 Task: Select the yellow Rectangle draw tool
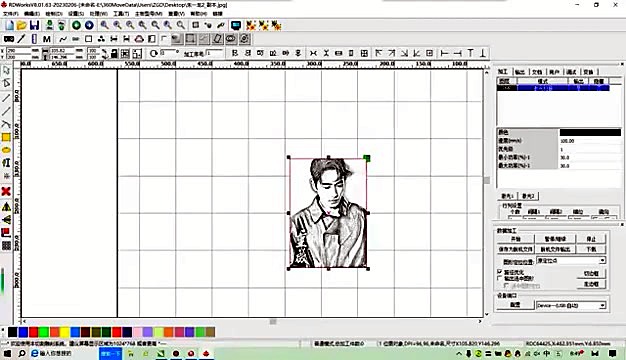pos(6,137)
